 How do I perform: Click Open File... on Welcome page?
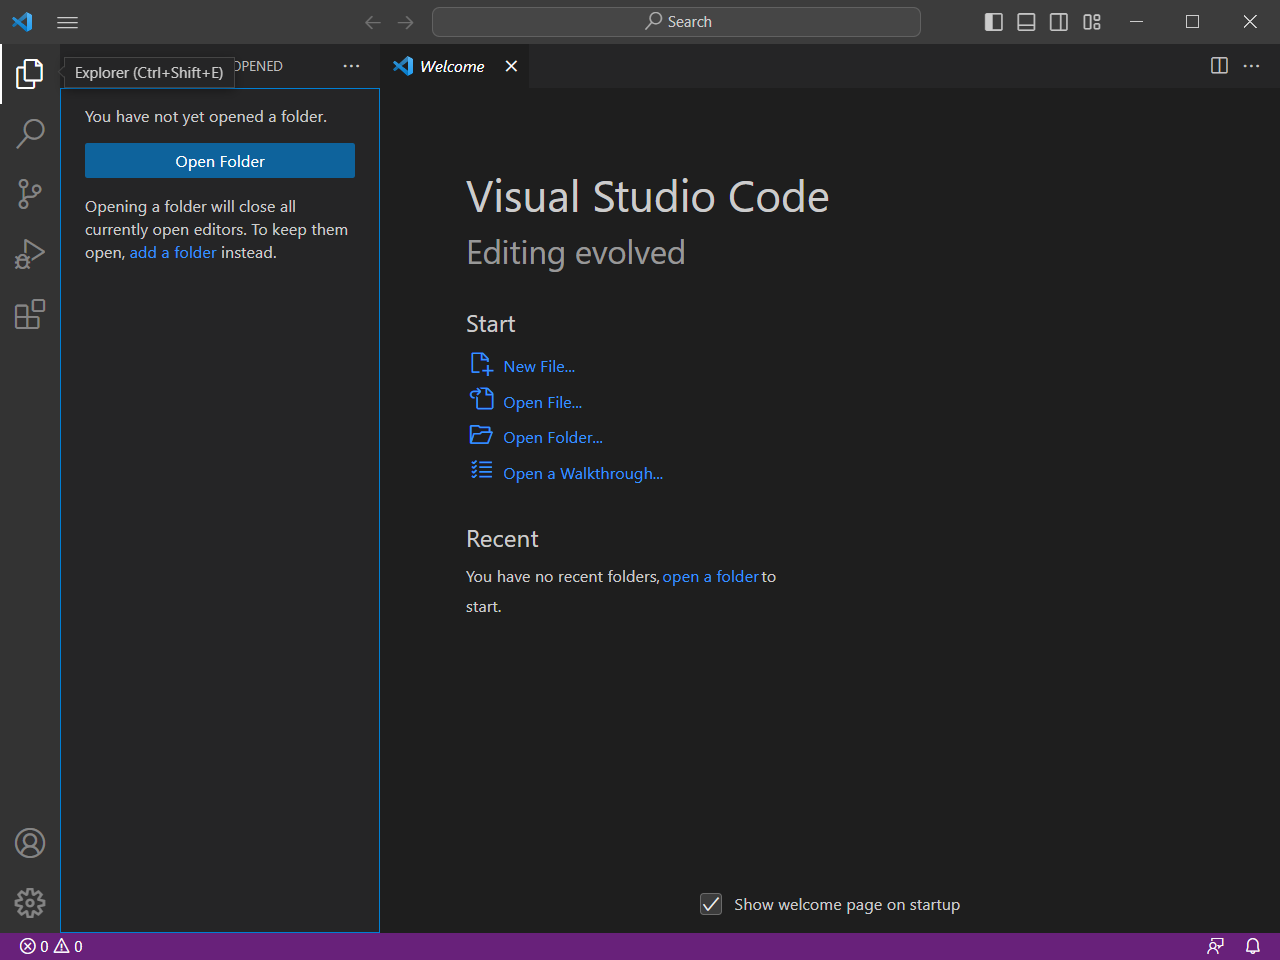pyautogui.click(x=542, y=402)
